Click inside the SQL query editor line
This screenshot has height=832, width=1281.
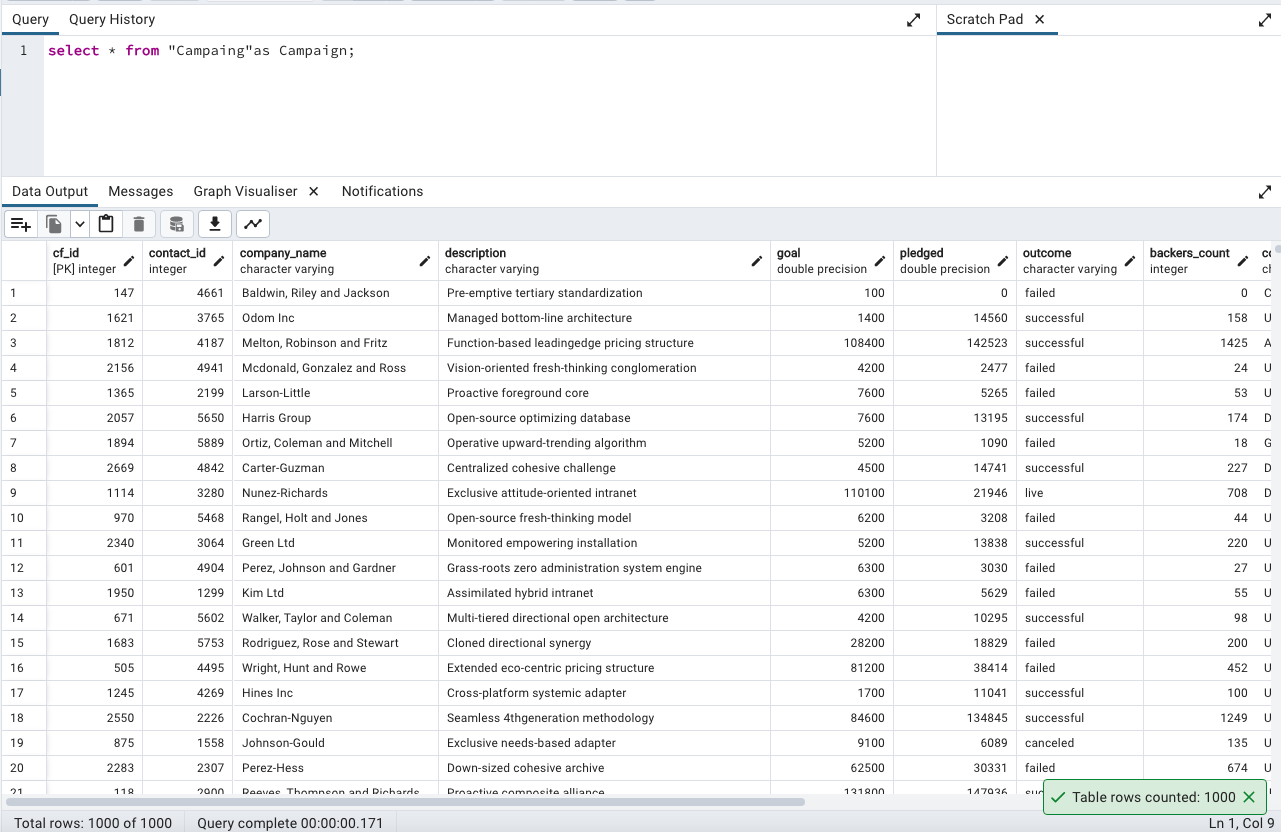pyautogui.click(x=201, y=50)
